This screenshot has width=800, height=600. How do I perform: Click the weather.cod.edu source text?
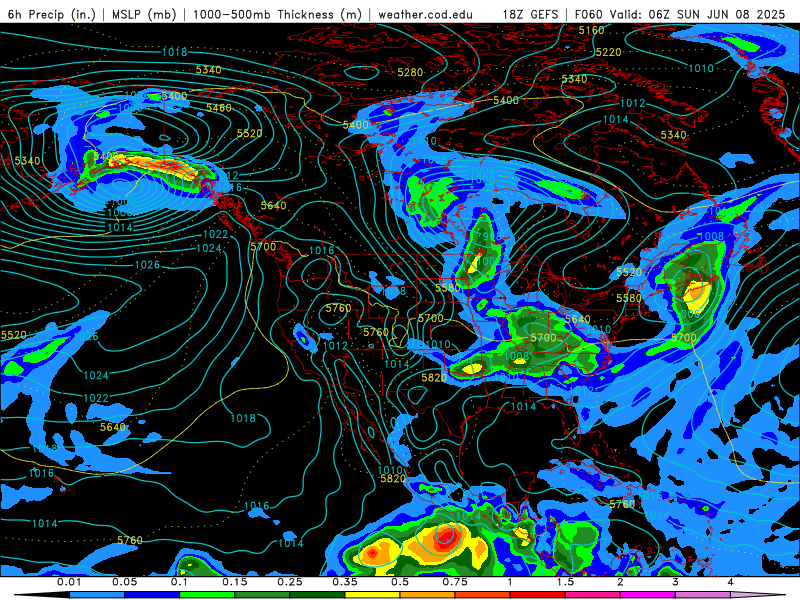coord(425,14)
